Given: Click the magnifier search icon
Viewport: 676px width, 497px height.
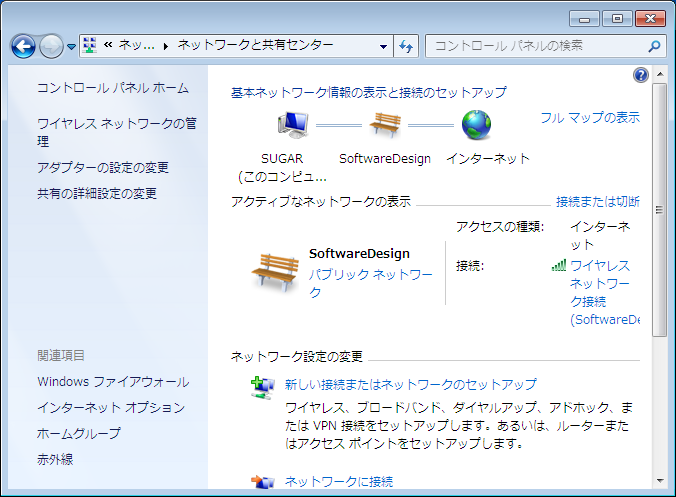Looking at the screenshot, I should (654, 46).
